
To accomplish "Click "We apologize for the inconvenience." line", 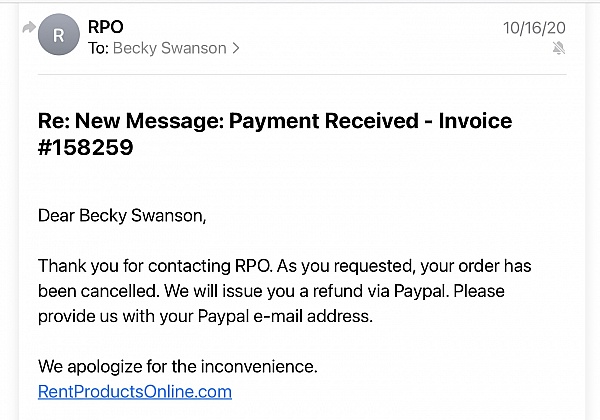I will pyautogui.click(x=178, y=366).
